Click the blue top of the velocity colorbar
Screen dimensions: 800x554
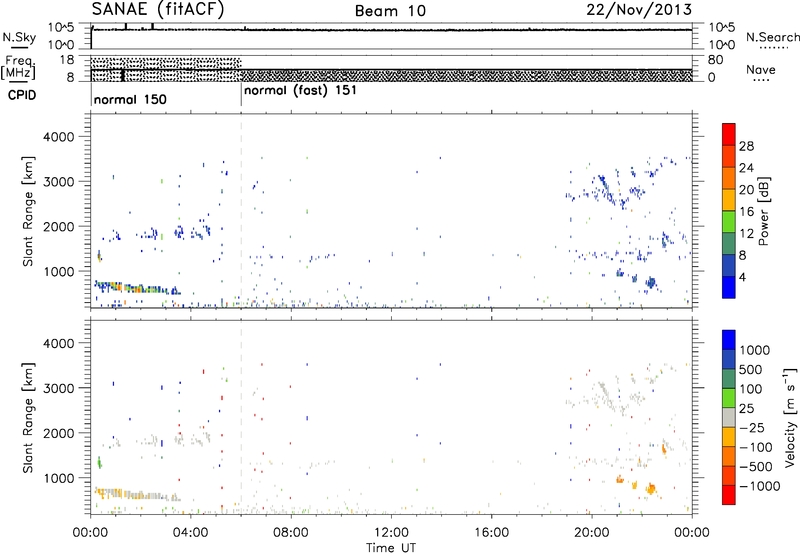(729, 340)
